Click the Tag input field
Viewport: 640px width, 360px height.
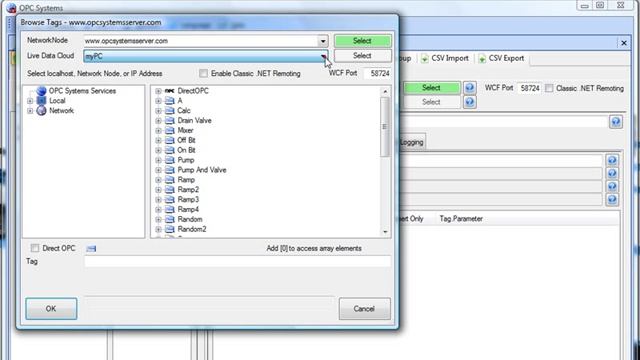(237, 261)
